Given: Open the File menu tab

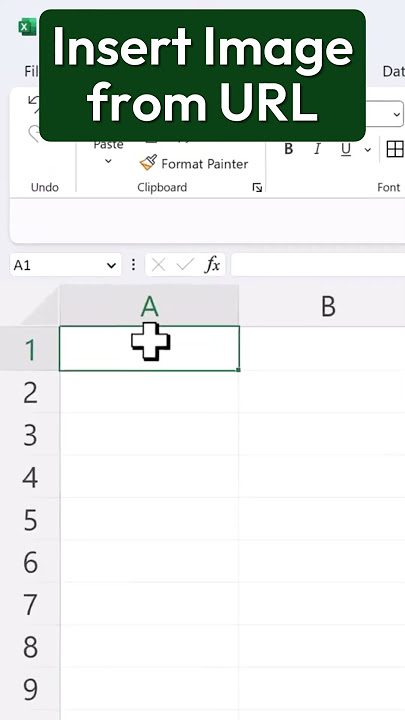Looking at the screenshot, I should tap(31, 71).
